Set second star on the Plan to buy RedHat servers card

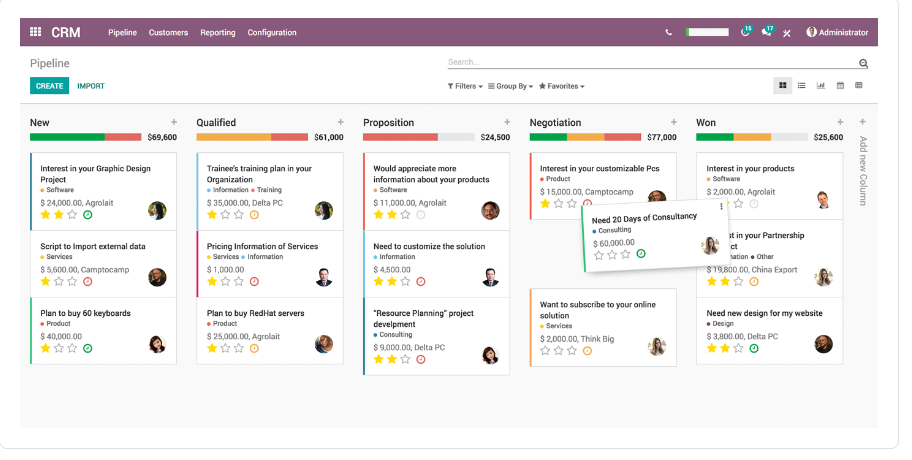(x=225, y=348)
